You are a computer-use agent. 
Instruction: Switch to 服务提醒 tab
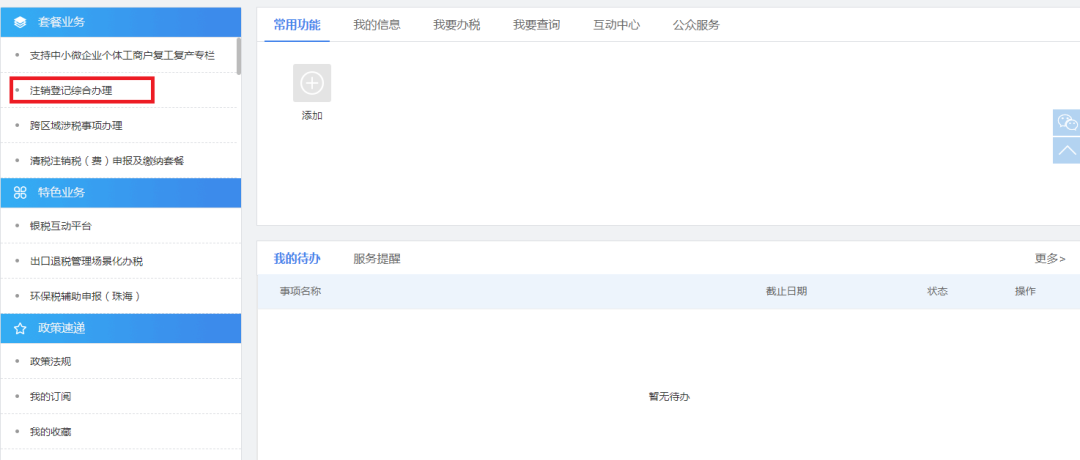click(377, 259)
